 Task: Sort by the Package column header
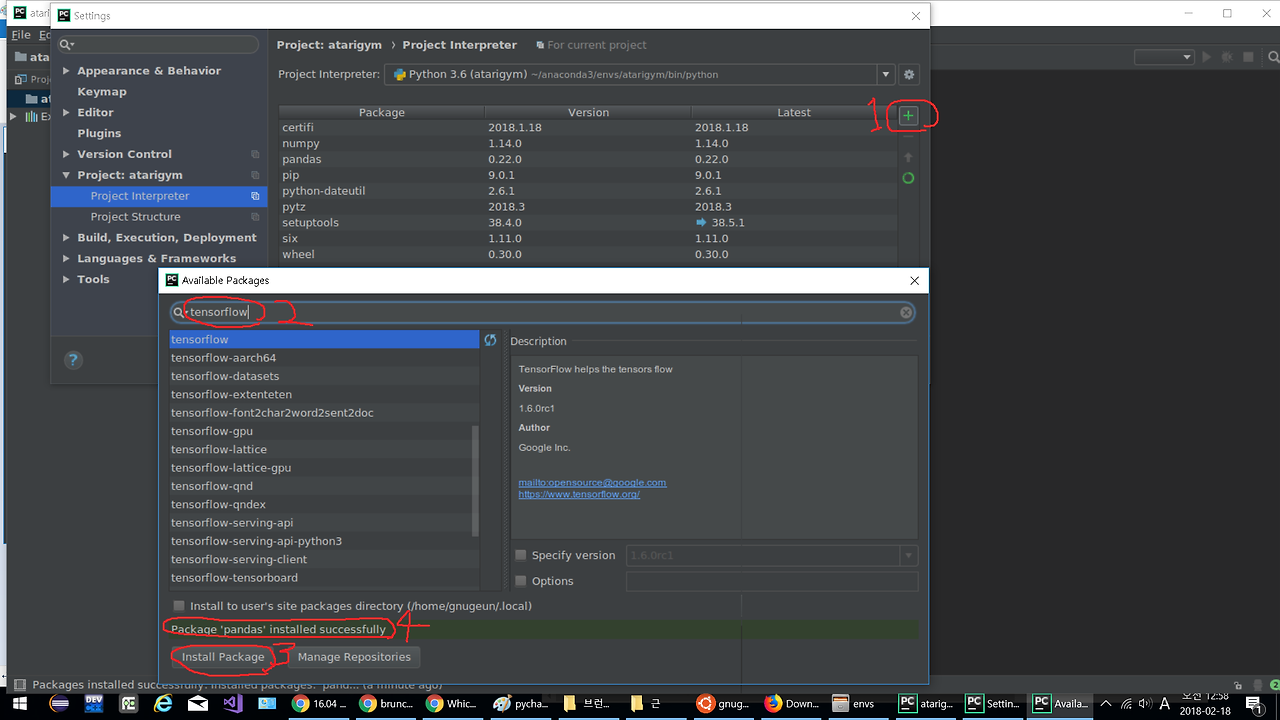(382, 113)
